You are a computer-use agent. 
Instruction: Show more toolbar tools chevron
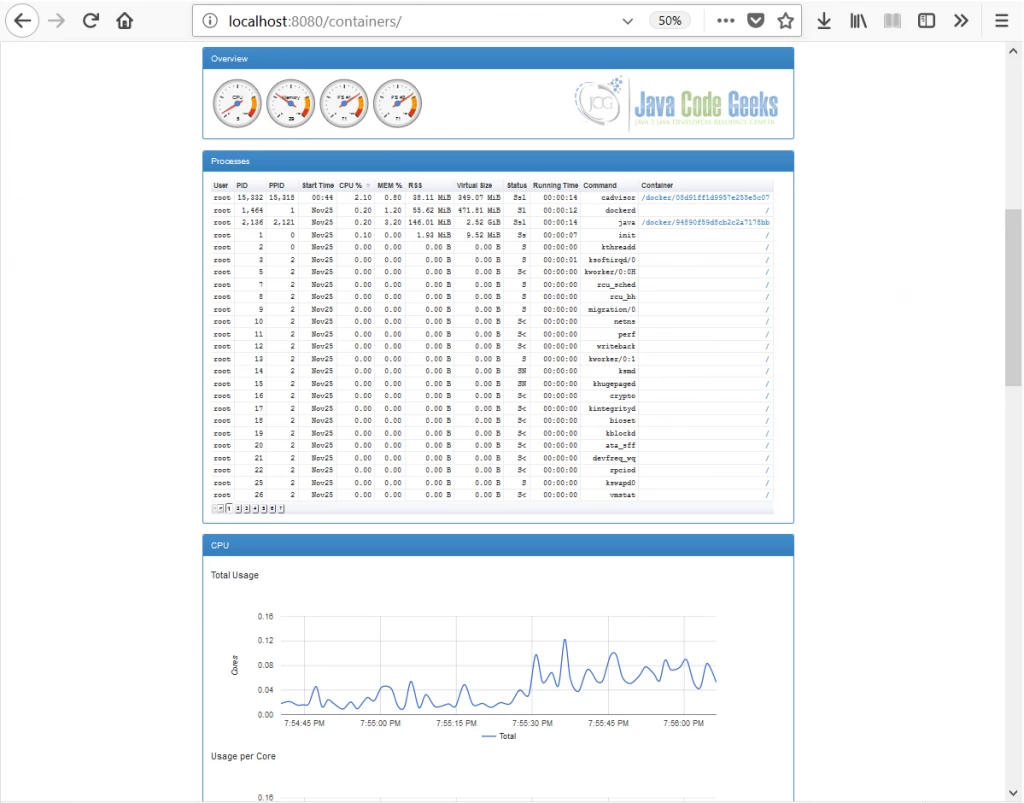click(961, 21)
